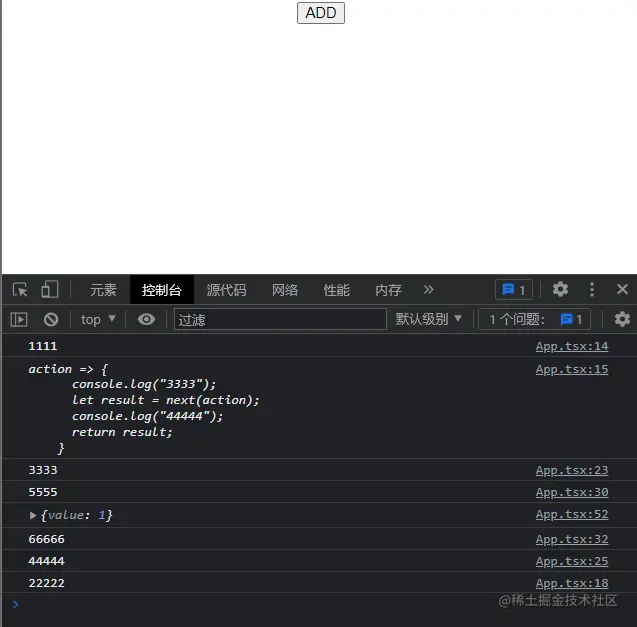Open DevTools settings gear in the tab bar

pos(560,289)
